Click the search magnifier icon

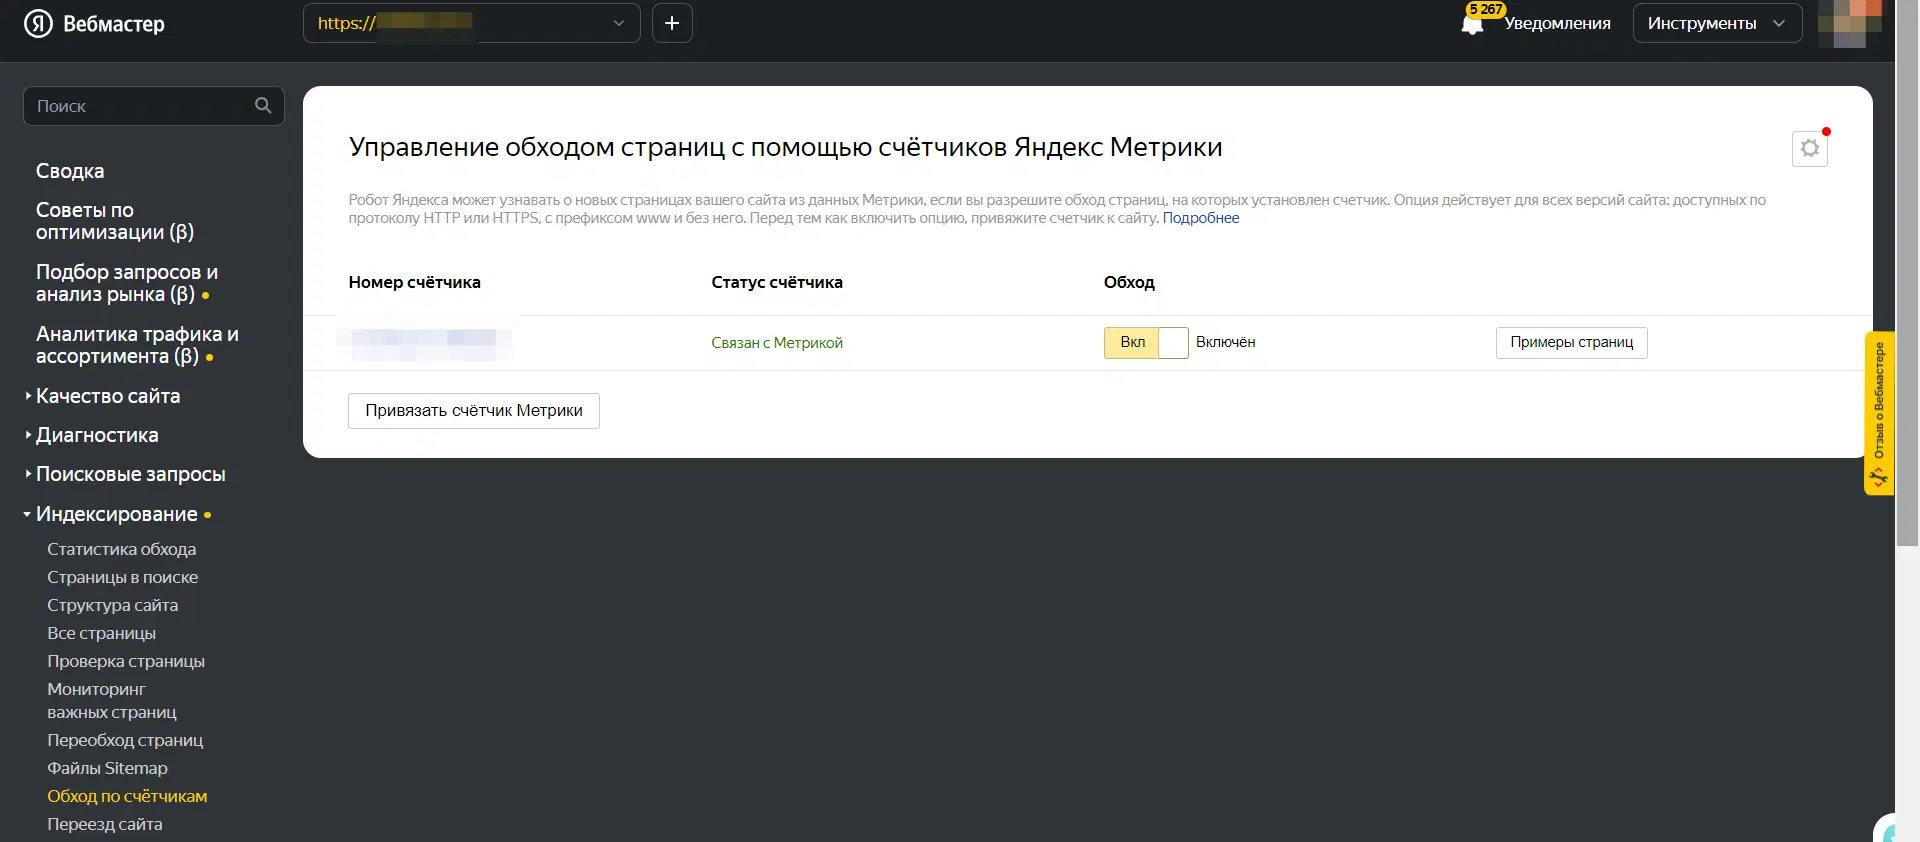[x=263, y=105]
